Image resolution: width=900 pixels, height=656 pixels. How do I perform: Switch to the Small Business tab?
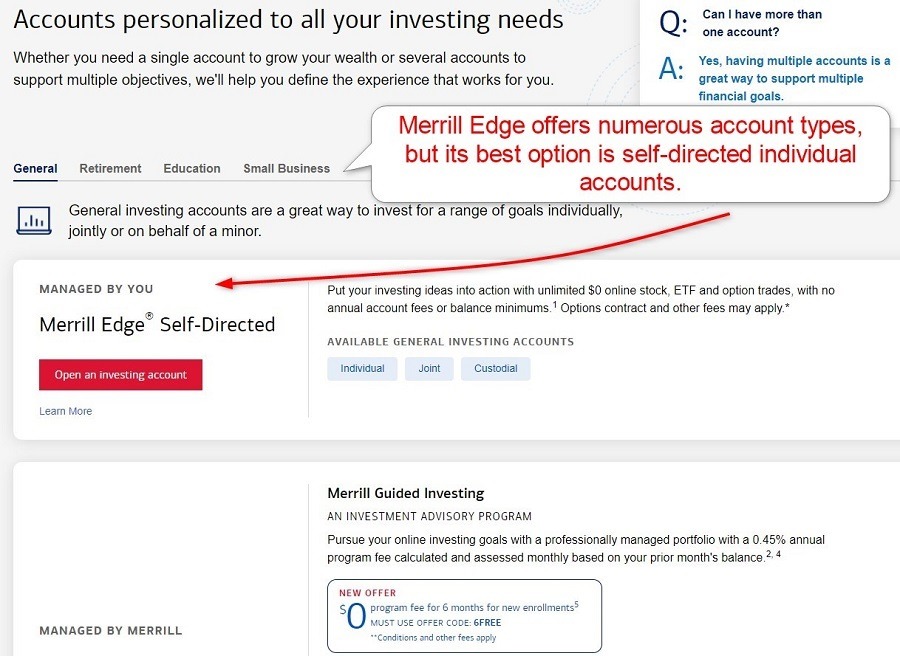[286, 168]
